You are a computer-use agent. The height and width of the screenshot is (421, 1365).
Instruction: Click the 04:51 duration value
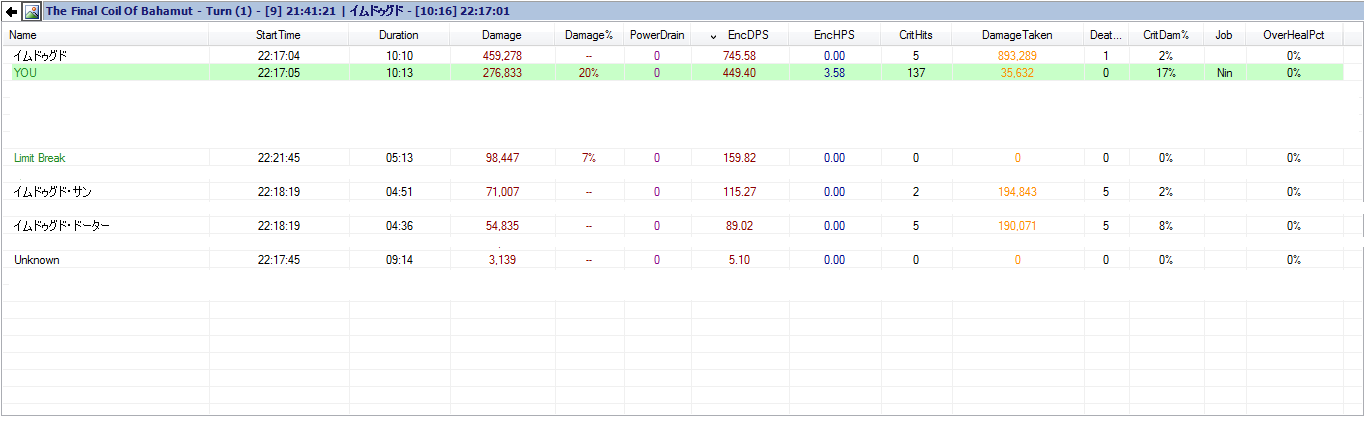tap(399, 192)
